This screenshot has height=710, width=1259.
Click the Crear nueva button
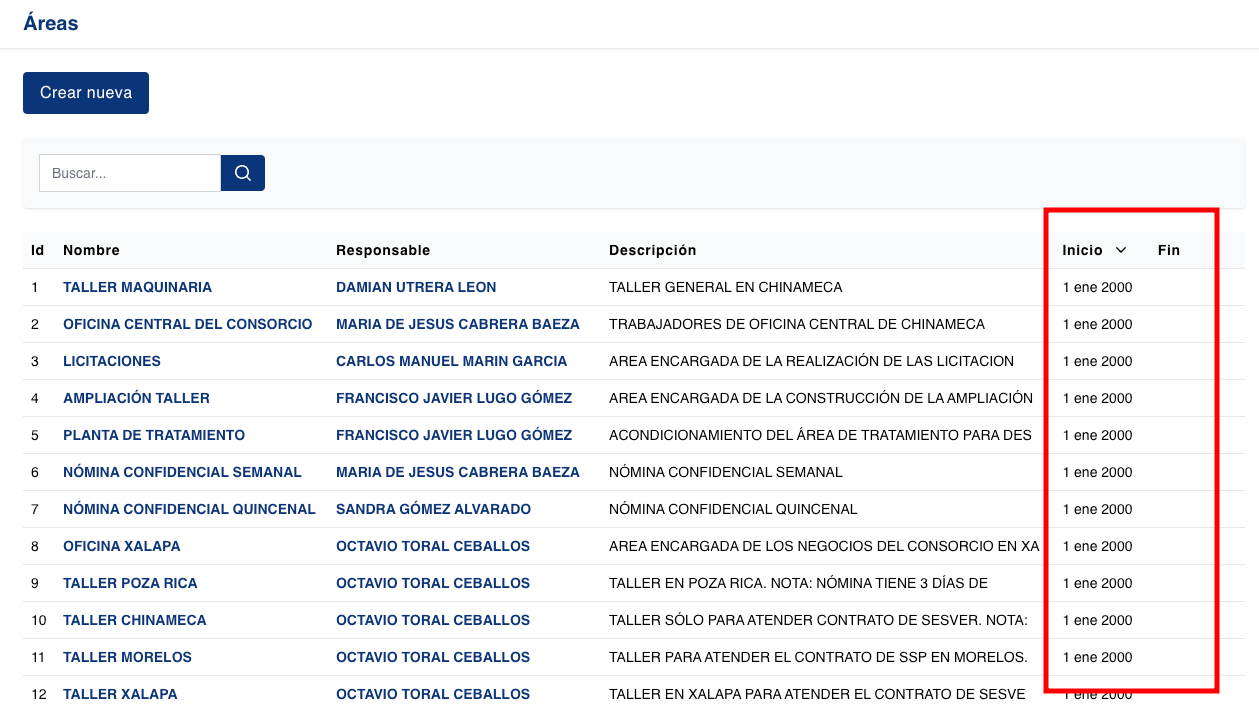pos(85,92)
